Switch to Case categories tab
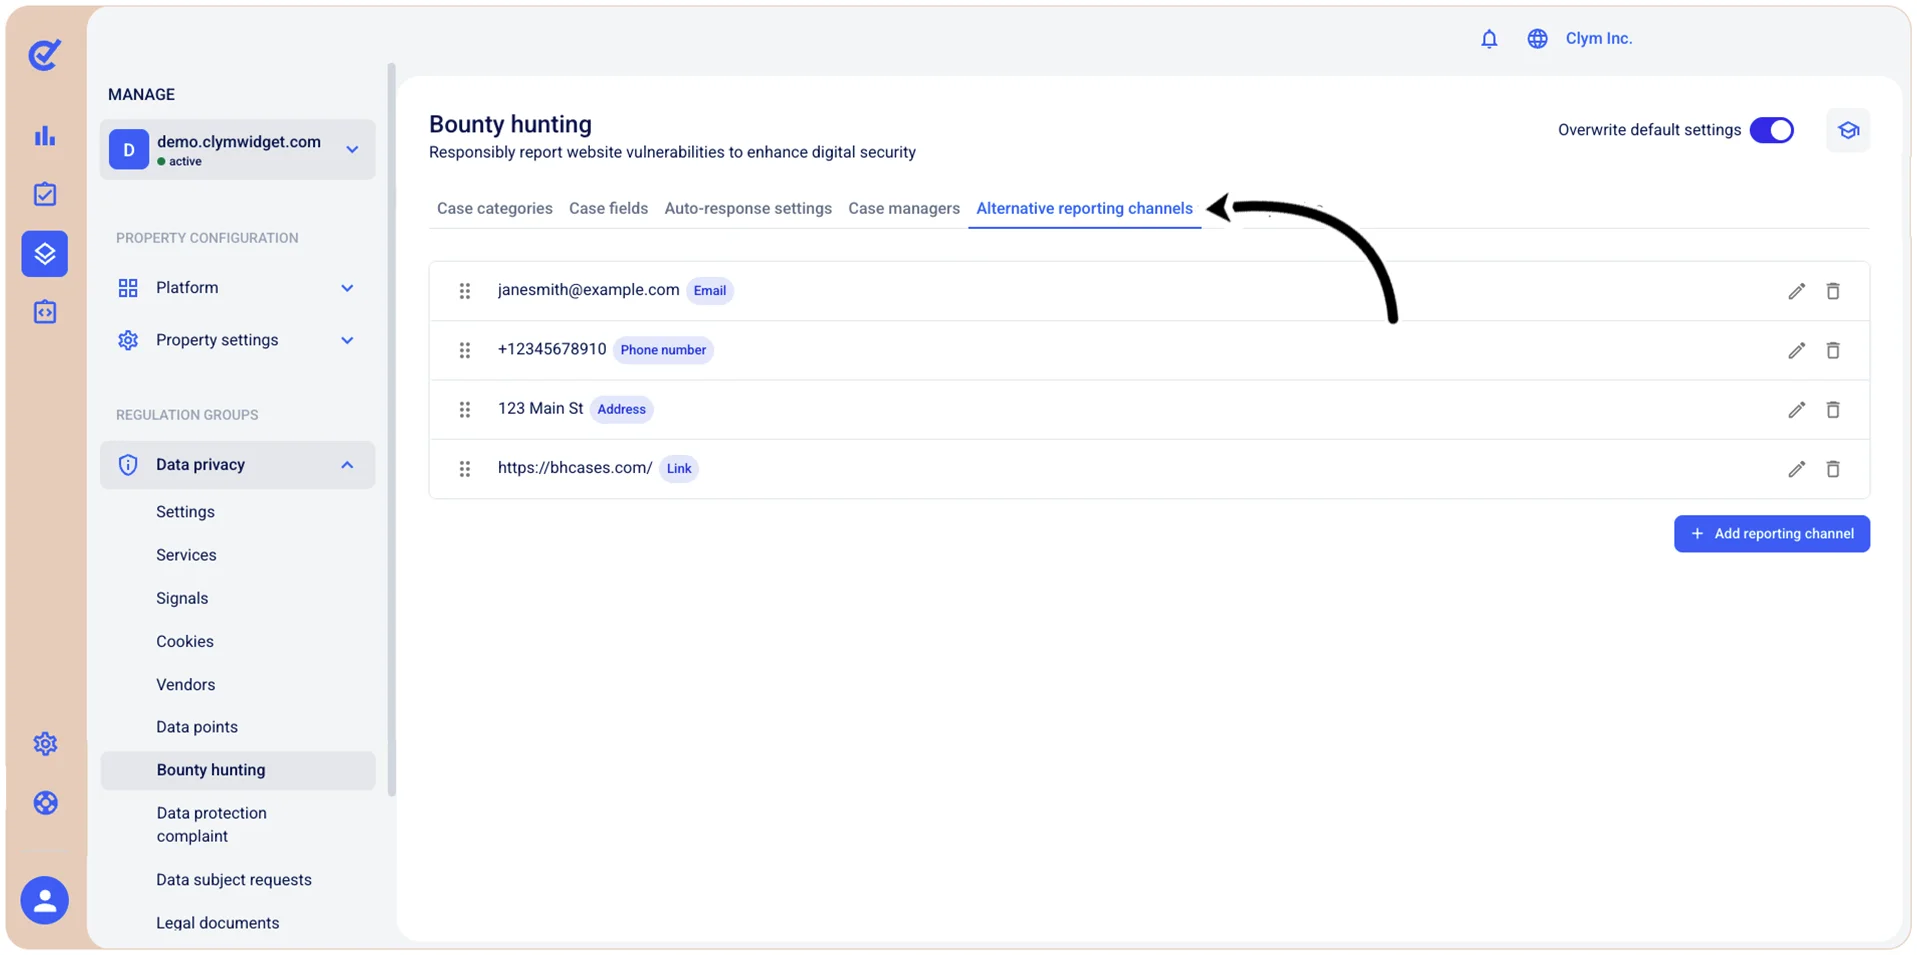1917x955 pixels. [495, 208]
